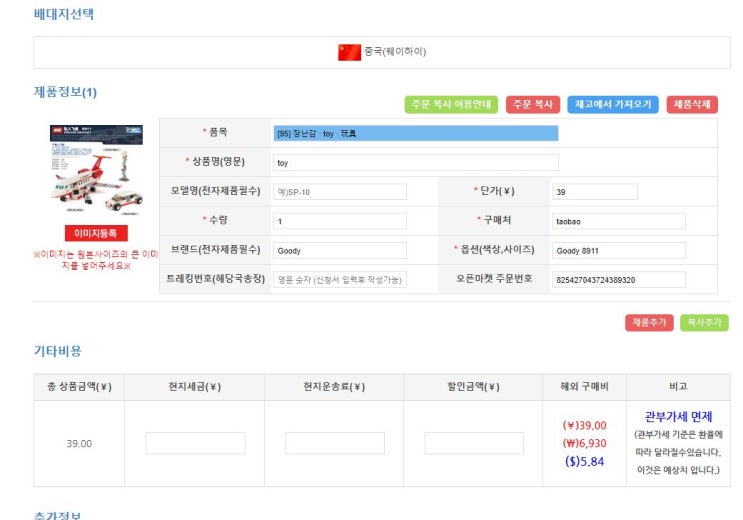Click the 트래킹번호 input field

340,280
